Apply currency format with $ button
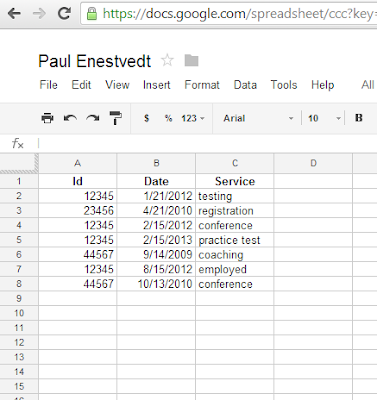Viewport: 377px width, 400px height. click(x=146, y=118)
